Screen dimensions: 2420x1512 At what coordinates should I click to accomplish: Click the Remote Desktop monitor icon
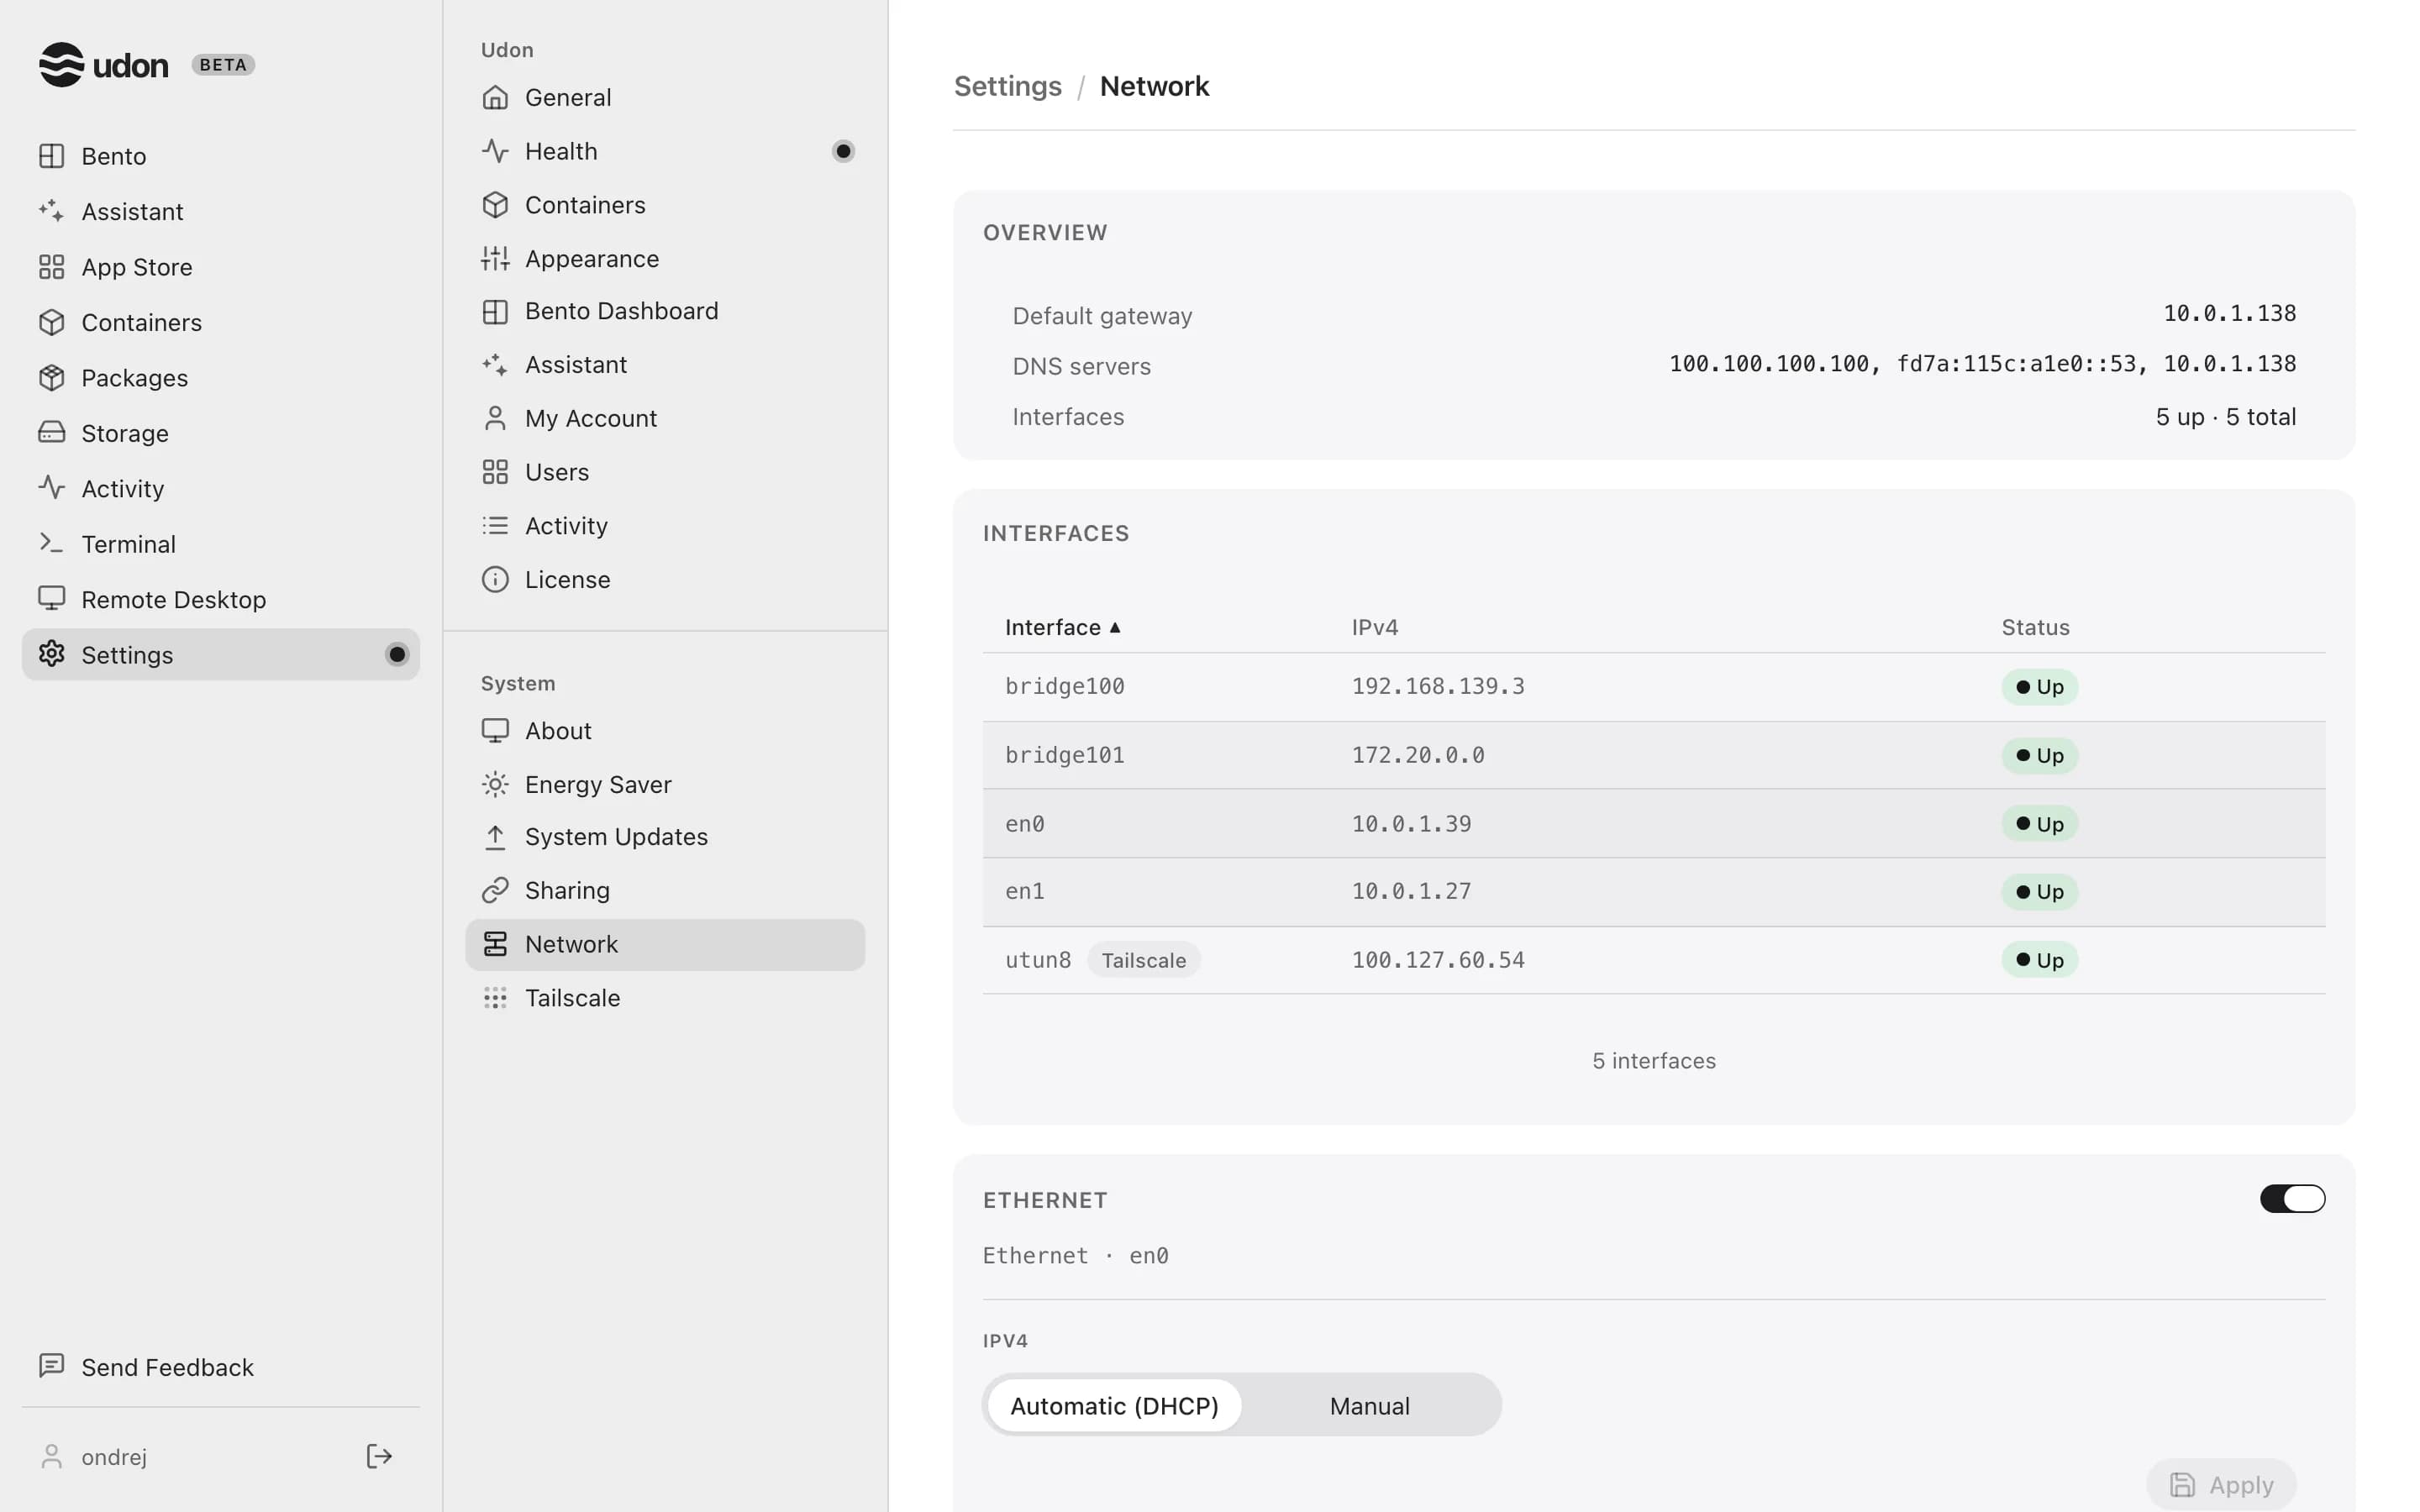(51, 599)
